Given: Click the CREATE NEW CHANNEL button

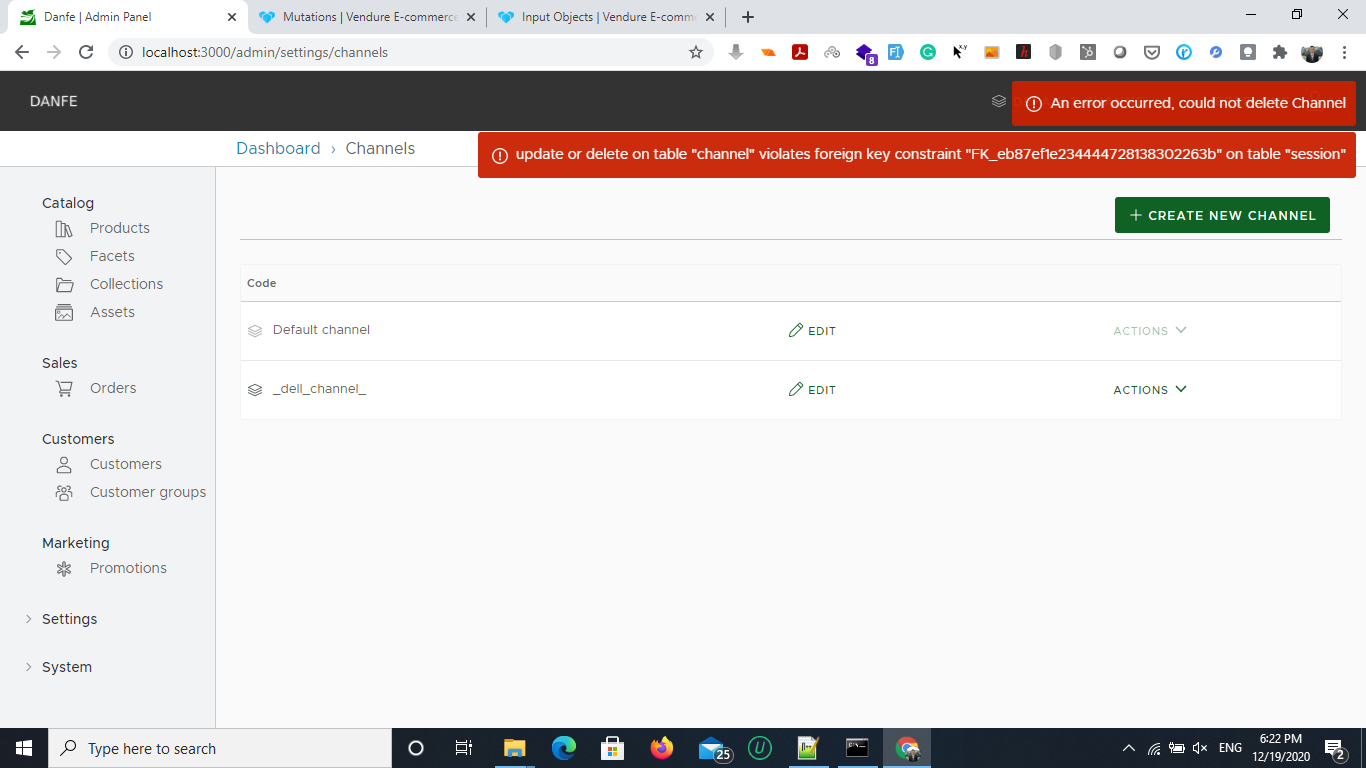Looking at the screenshot, I should [x=1222, y=215].
